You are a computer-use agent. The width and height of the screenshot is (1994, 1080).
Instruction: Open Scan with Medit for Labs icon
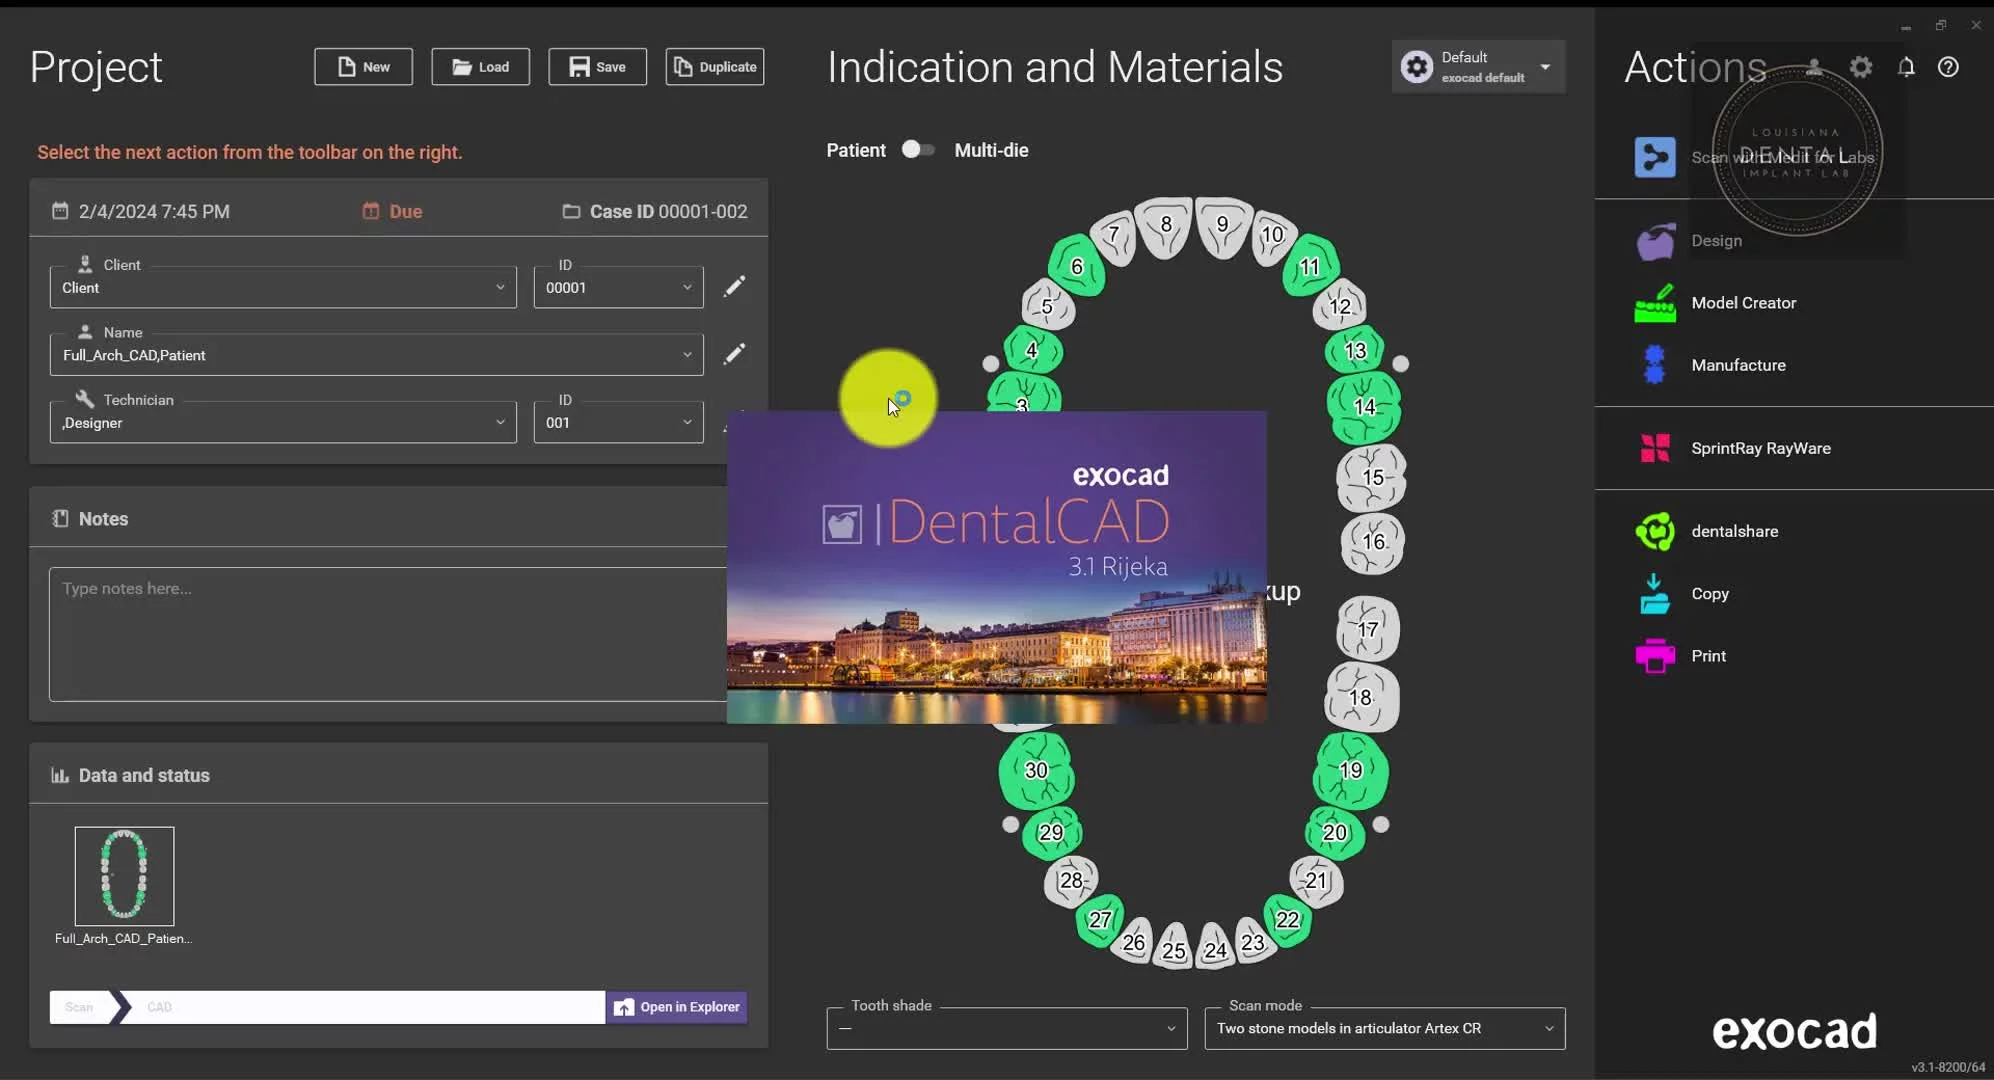pos(1655,157)
